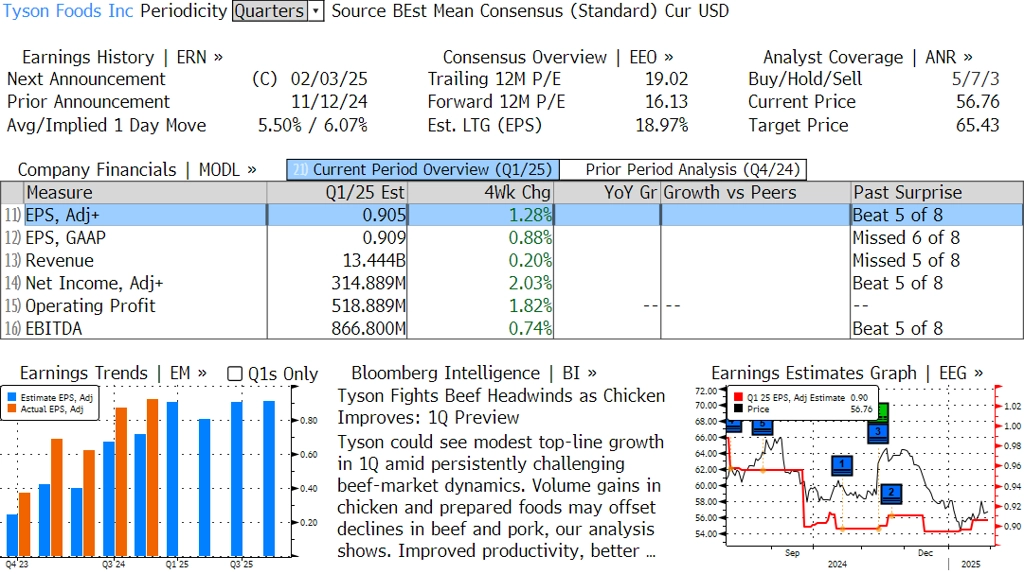Viewport: 1024px width, 574px height.
Task: Enable the Q1s Only checkbox
Action: click(x=234, y=374)
